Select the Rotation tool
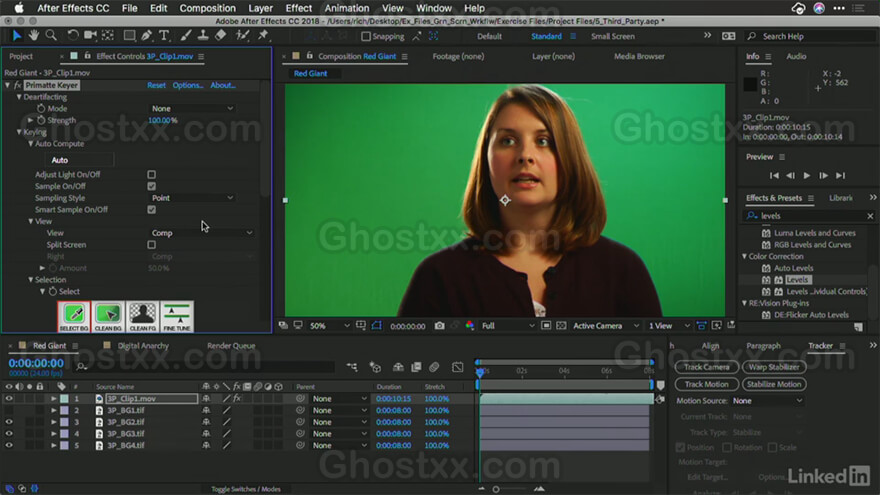Viewport: 880px width, 495px height. click(x=72, y=36)
